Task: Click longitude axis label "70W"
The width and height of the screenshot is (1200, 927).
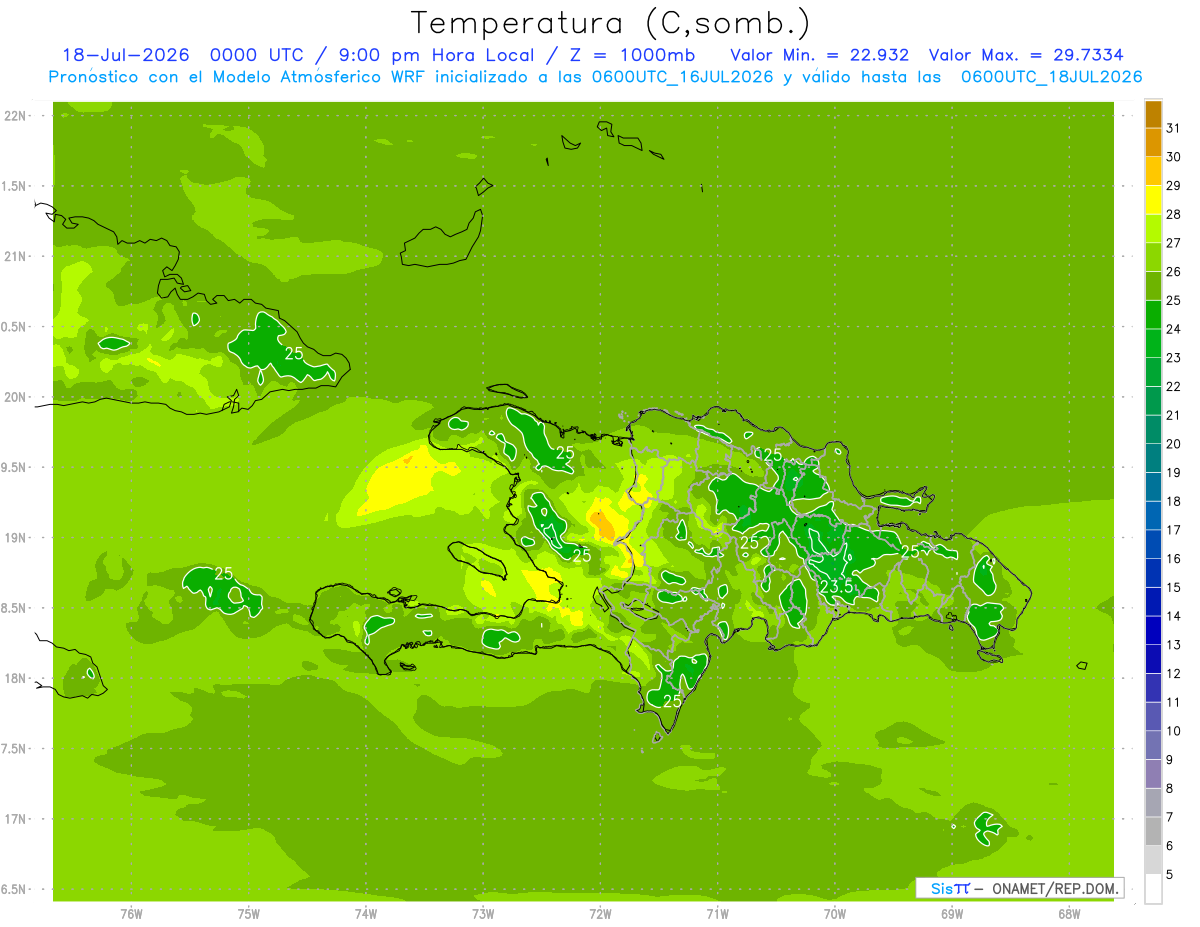Action: tap(835, 914)
